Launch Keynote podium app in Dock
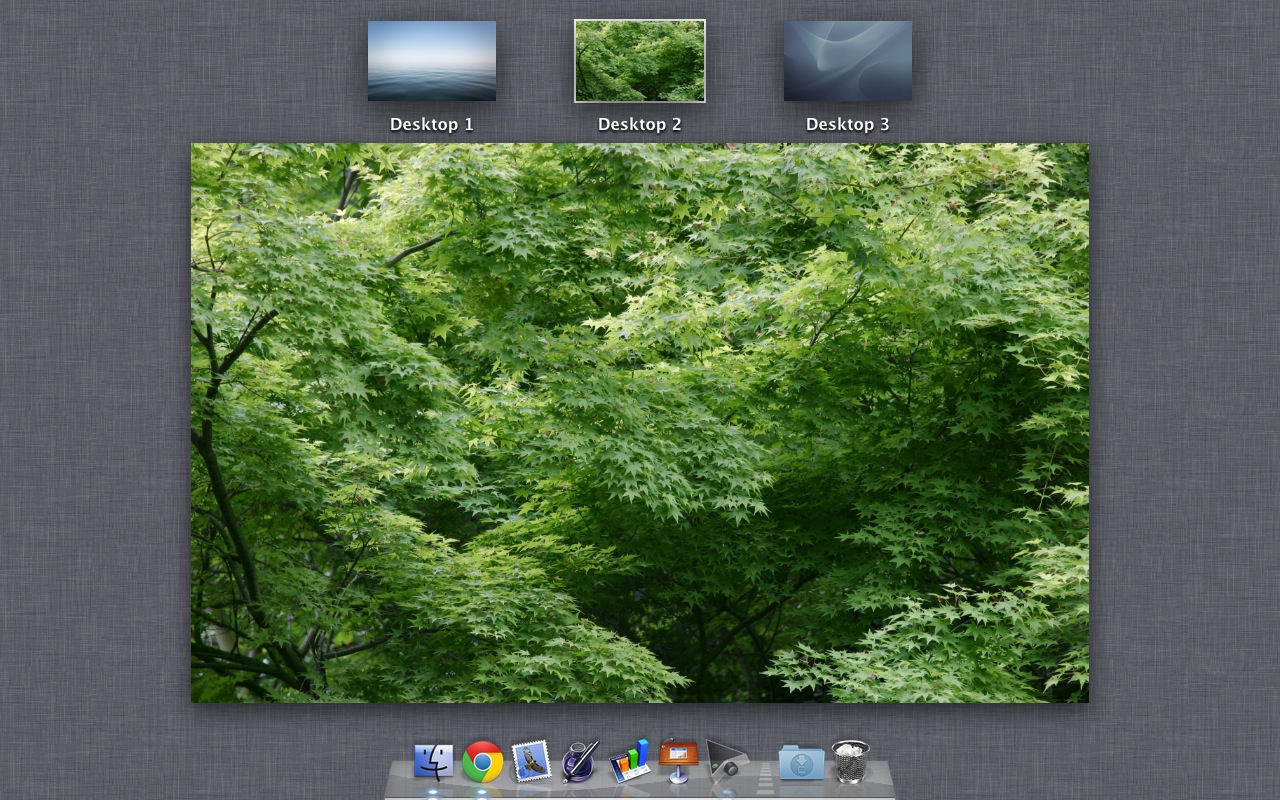This screenshot has height=800, width=1280. pyautogui.click(x=678, y=761)
